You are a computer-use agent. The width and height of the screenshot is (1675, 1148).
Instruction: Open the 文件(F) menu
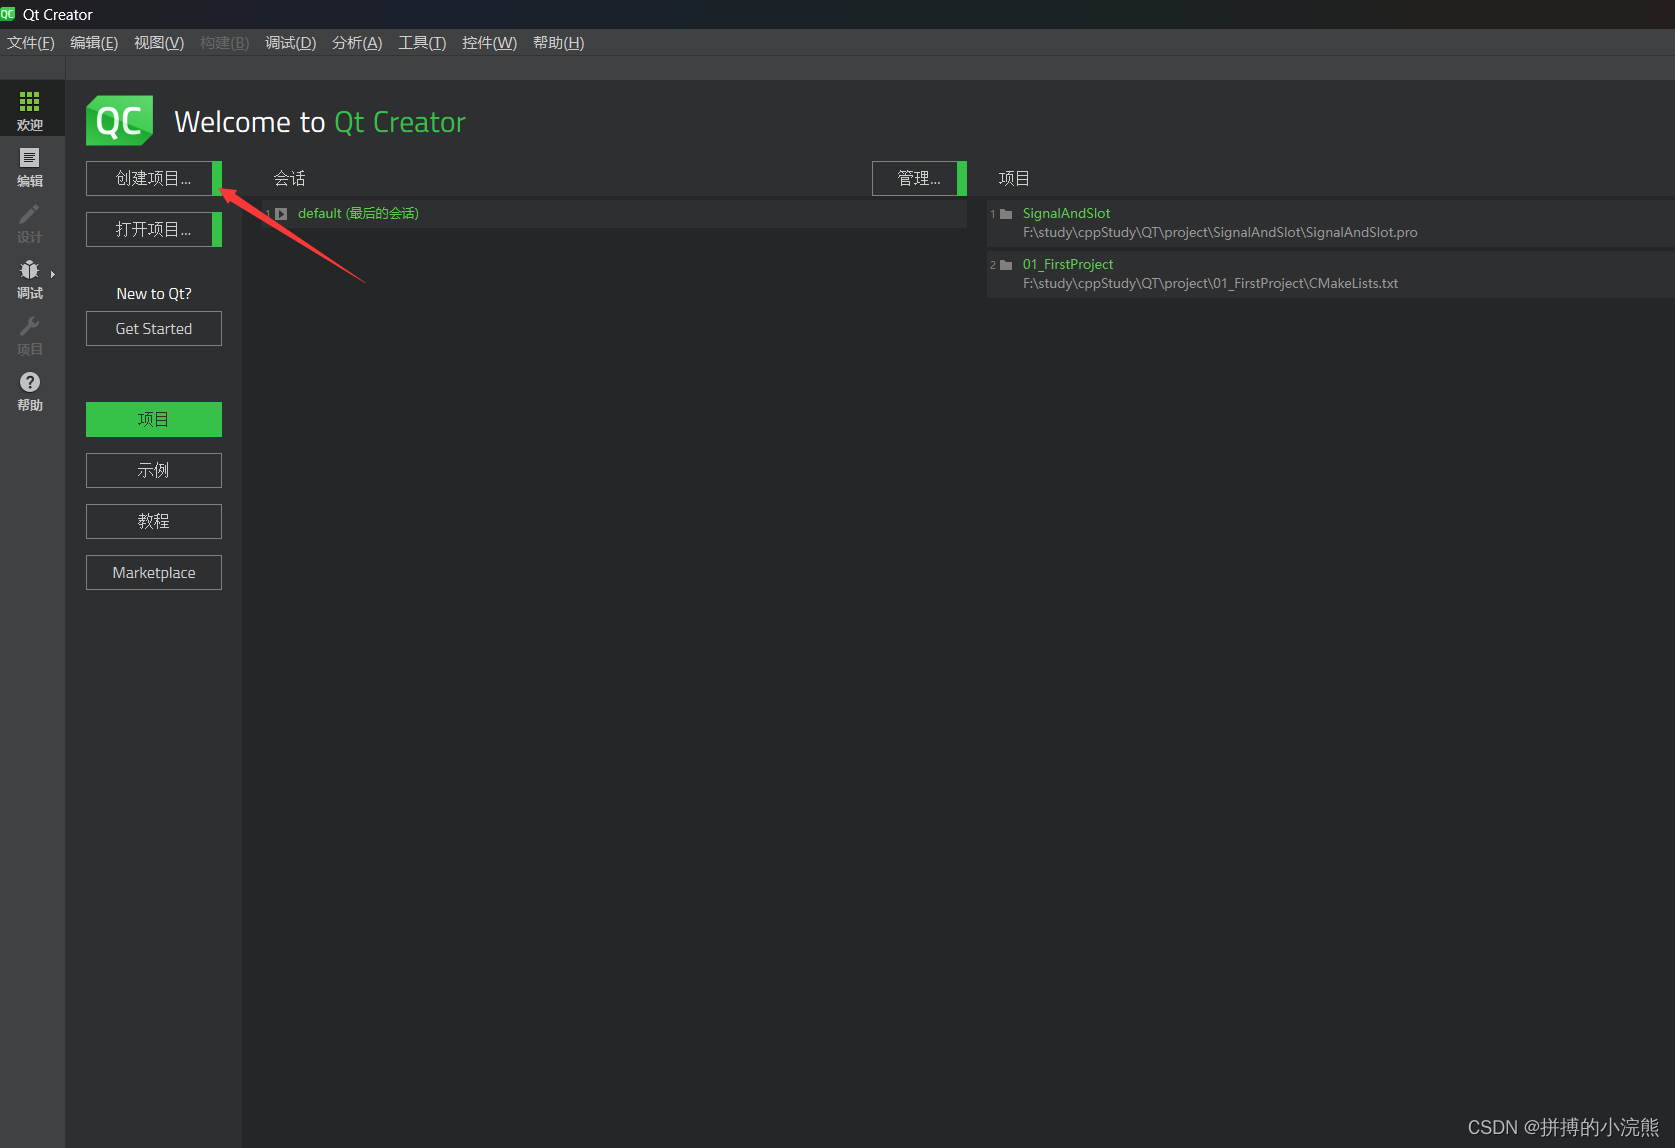31,42
